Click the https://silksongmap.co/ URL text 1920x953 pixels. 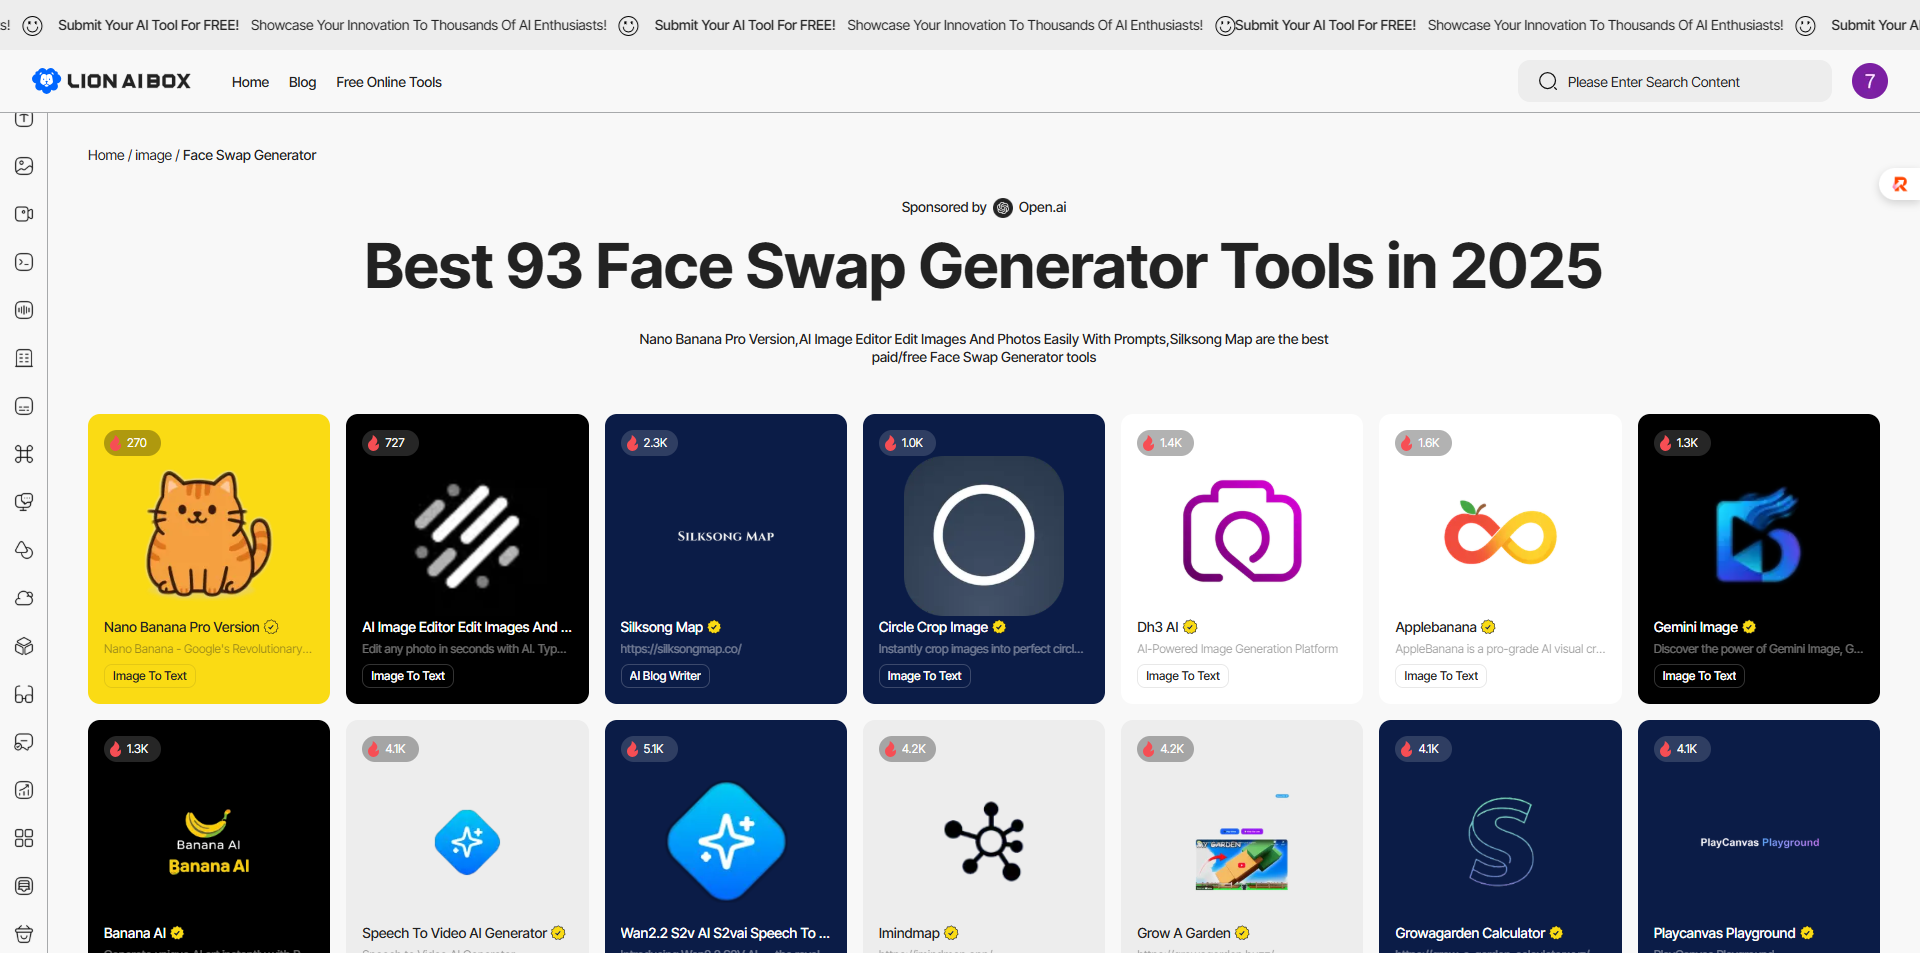click(681, 649)
